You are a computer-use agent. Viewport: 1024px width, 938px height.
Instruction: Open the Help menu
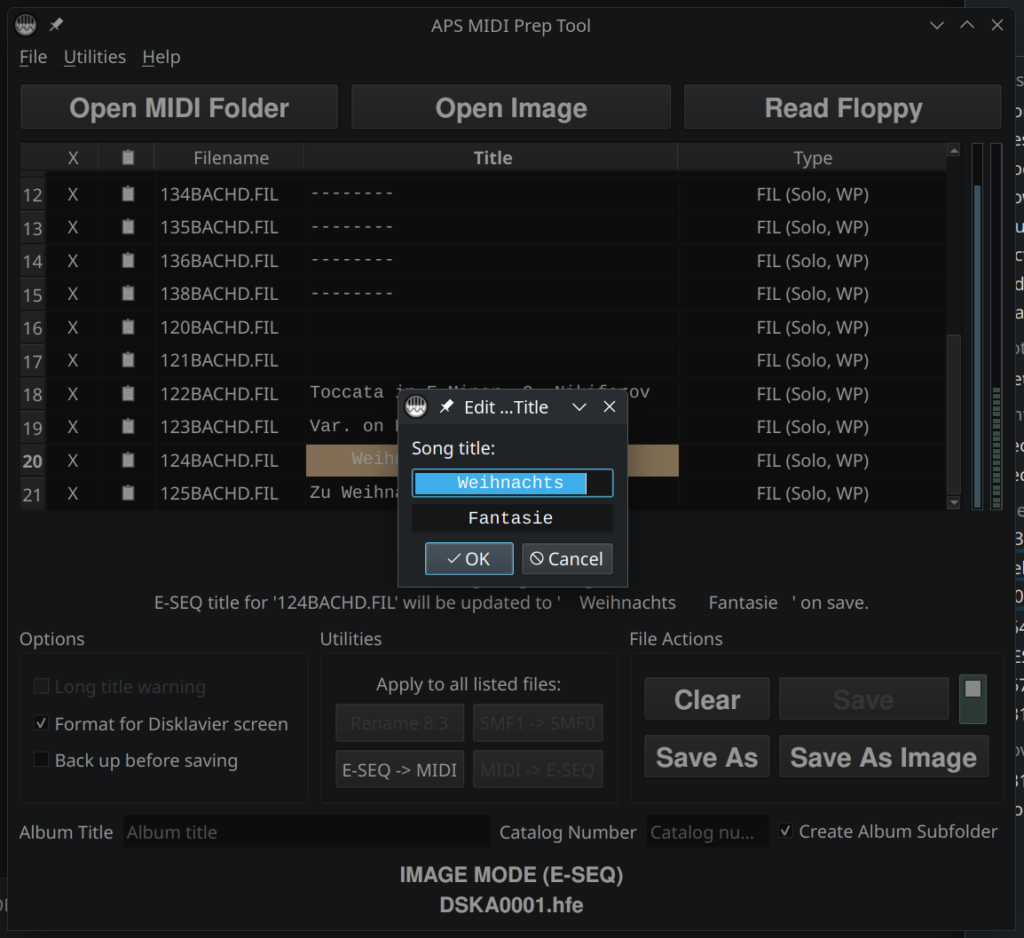coord(161,57)
